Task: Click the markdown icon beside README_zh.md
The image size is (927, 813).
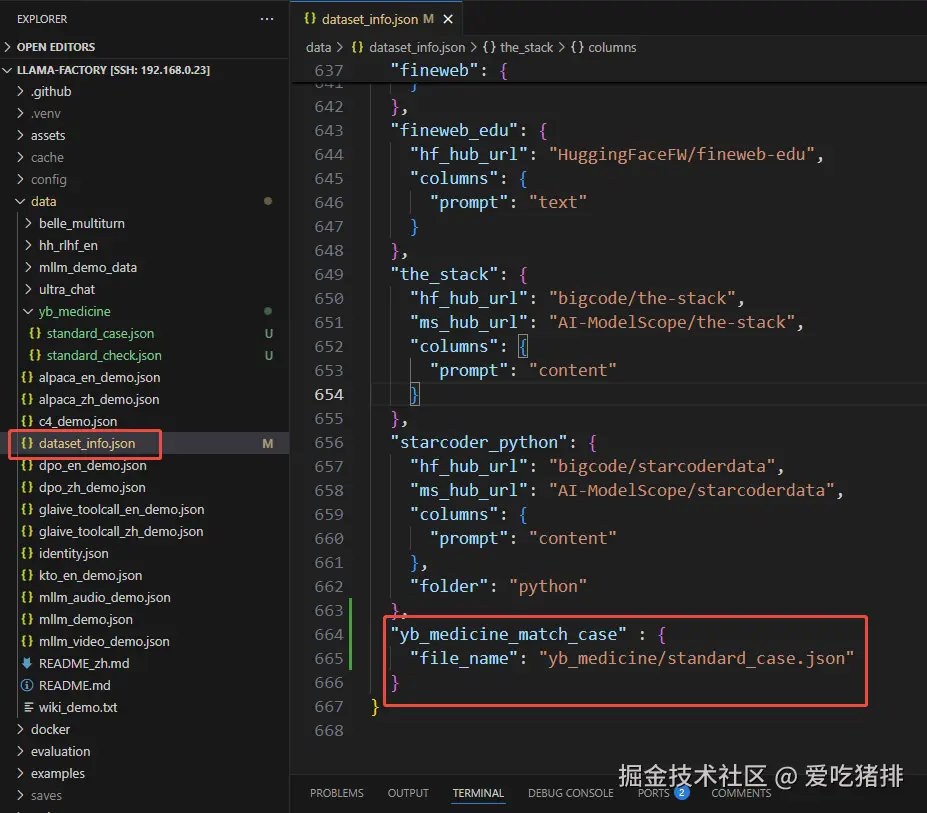Action: click(x=27, y=663)
